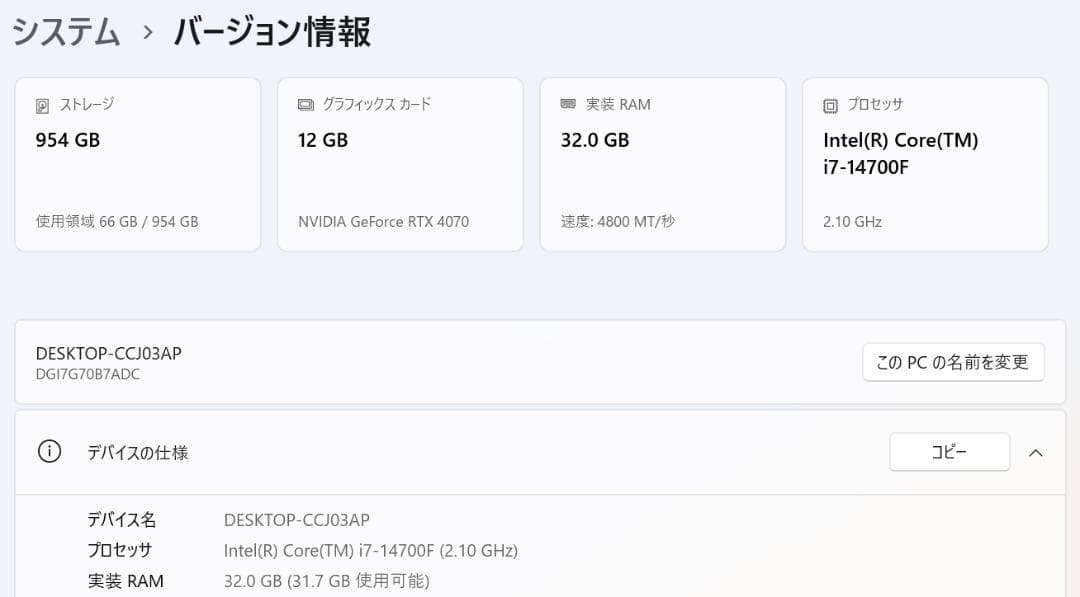Image resolution: width=1080 pixels, height=597 pixels.
Task: Select the 32.0 GB RAM card
Action: pyautogui.click(x=662, y=163)
